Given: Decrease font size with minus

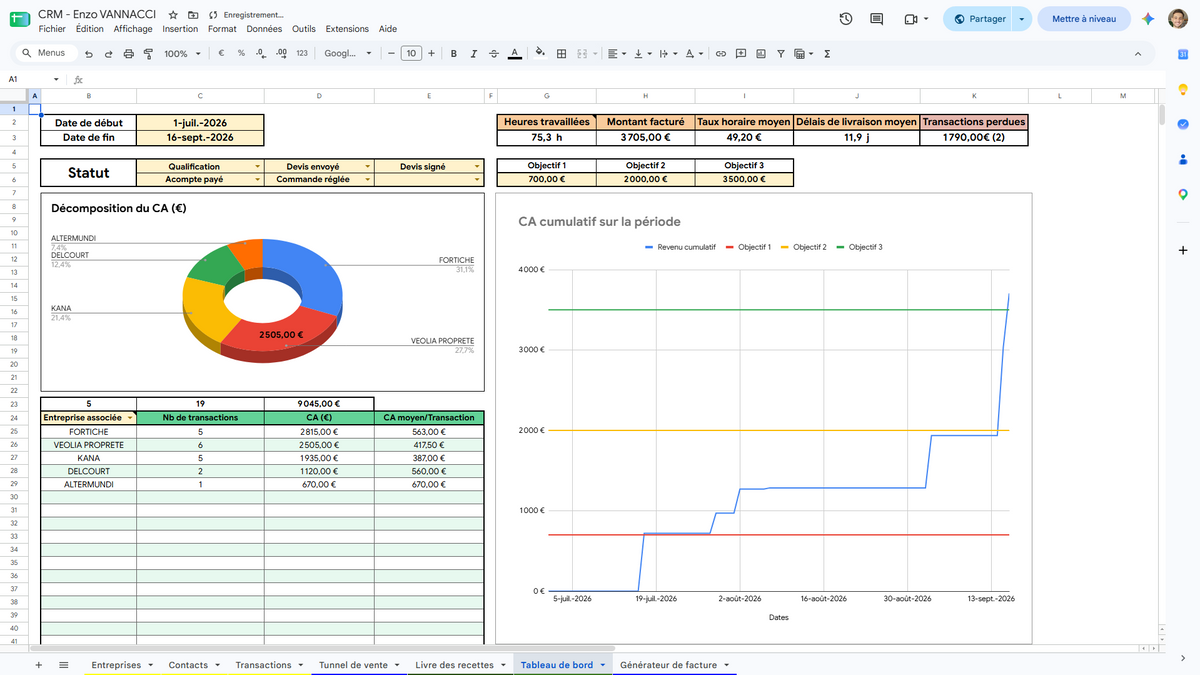Looking at the screenshot, I should [x=391, y=54].
